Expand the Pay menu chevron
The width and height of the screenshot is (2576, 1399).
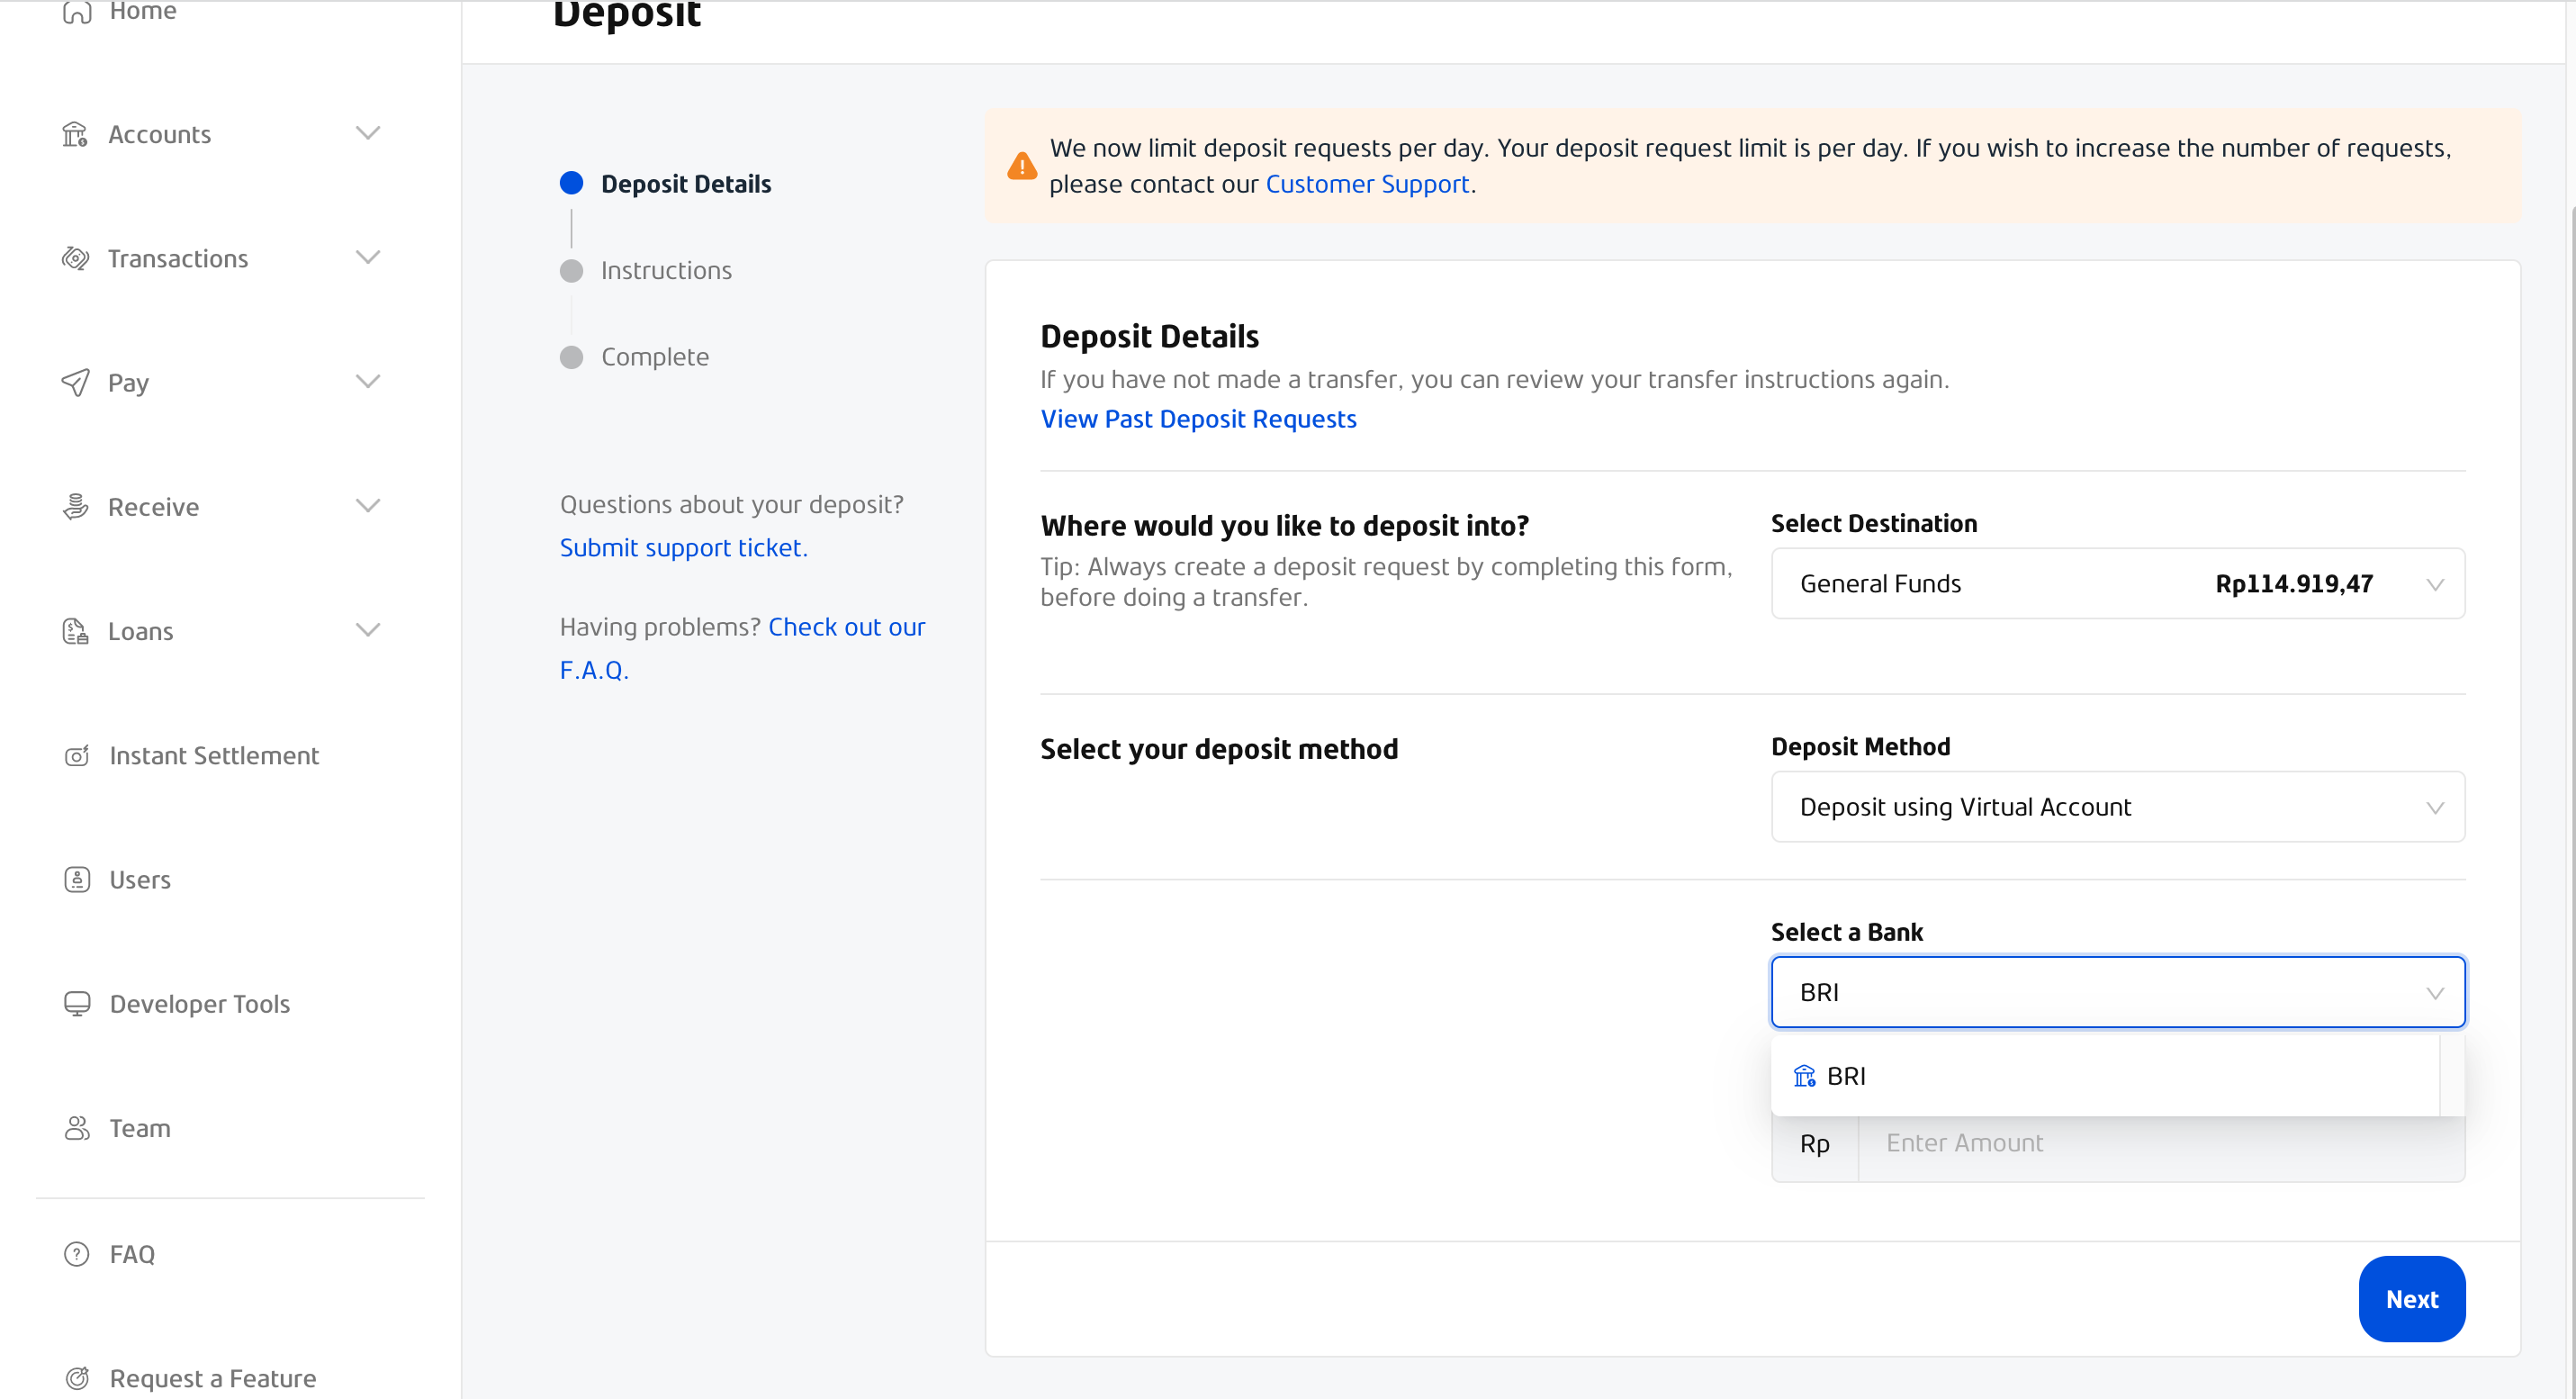click(x=368, y=381)
